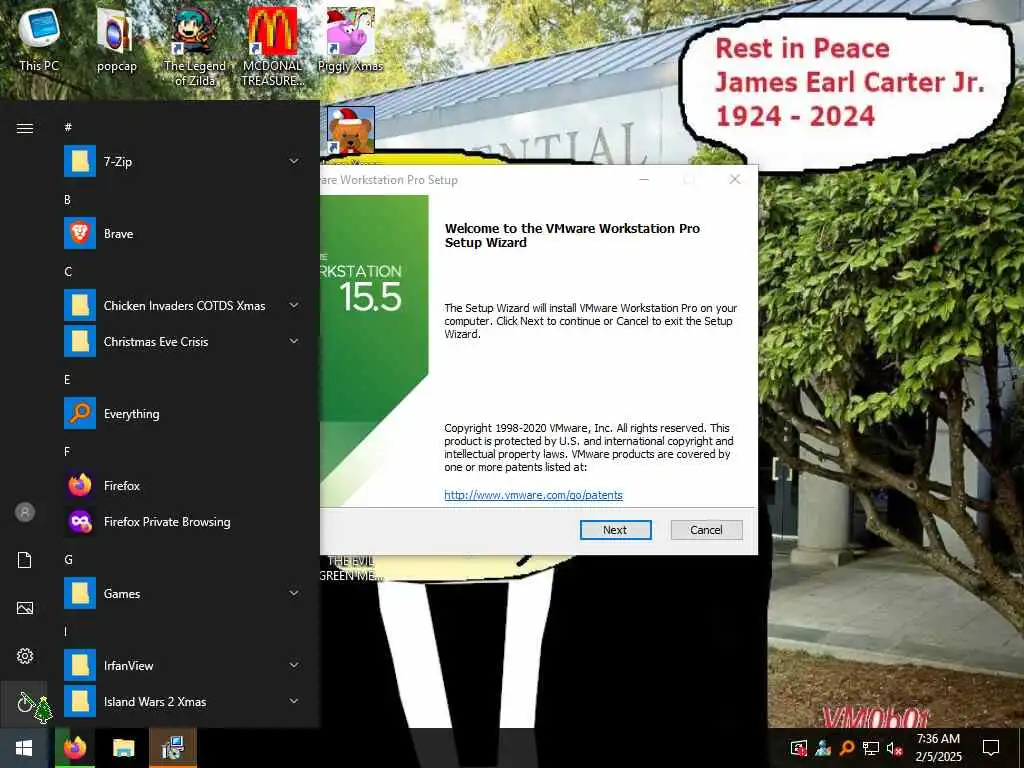This screenshot has height=768, width=1024.
Task: Jump to letter G in the Start list
Action: point(68,560)
